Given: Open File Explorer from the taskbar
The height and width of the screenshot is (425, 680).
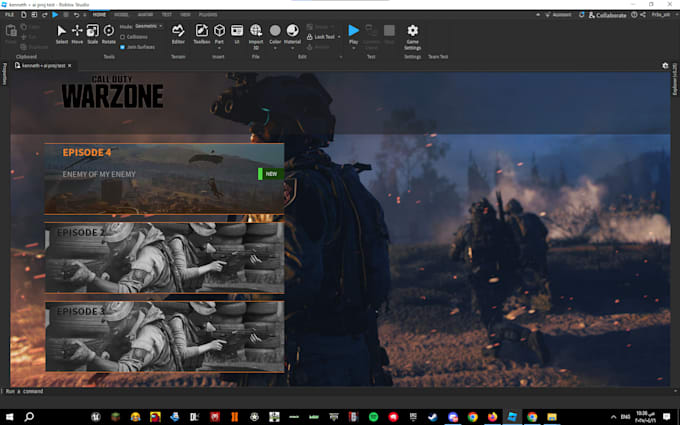Looking at the screenshot, I should tap(552, 417).
